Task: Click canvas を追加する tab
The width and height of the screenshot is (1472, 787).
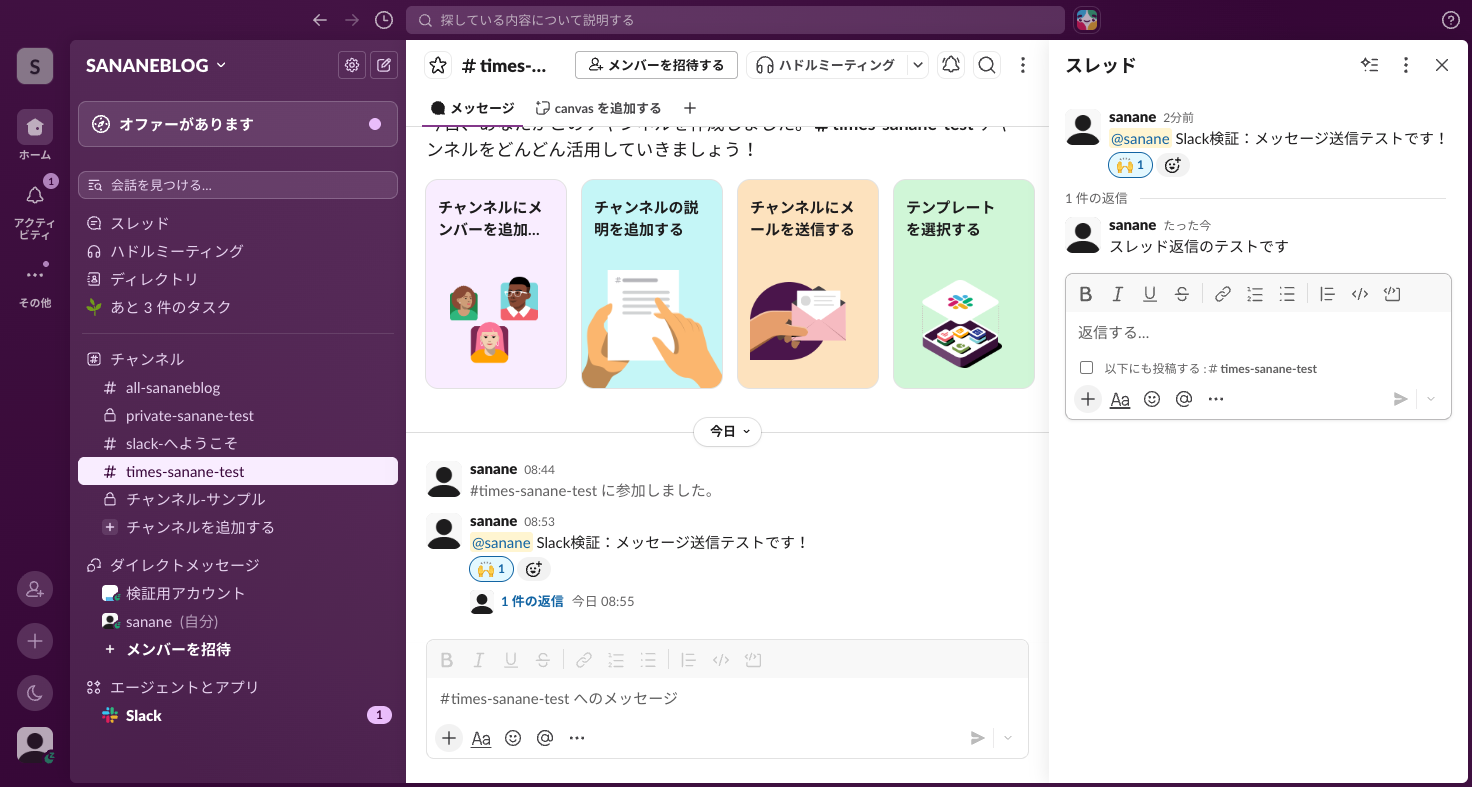Action: 598,108
